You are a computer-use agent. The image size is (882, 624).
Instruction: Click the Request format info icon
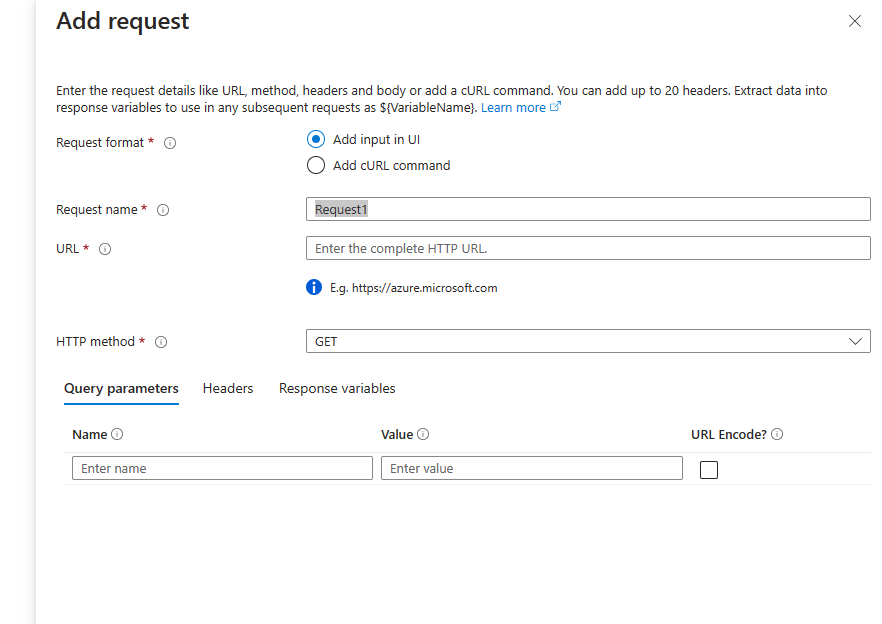tap(170, 143)
